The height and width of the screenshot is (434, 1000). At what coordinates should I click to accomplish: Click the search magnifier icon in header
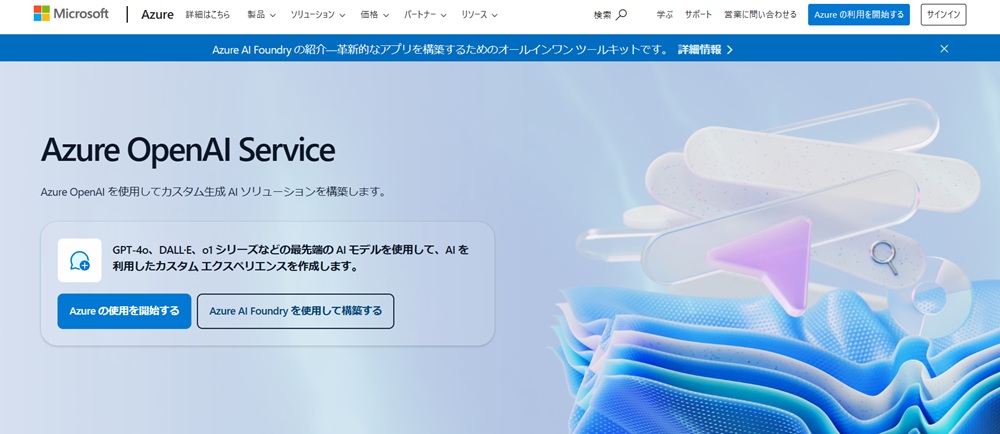click(x=621, y=14)
